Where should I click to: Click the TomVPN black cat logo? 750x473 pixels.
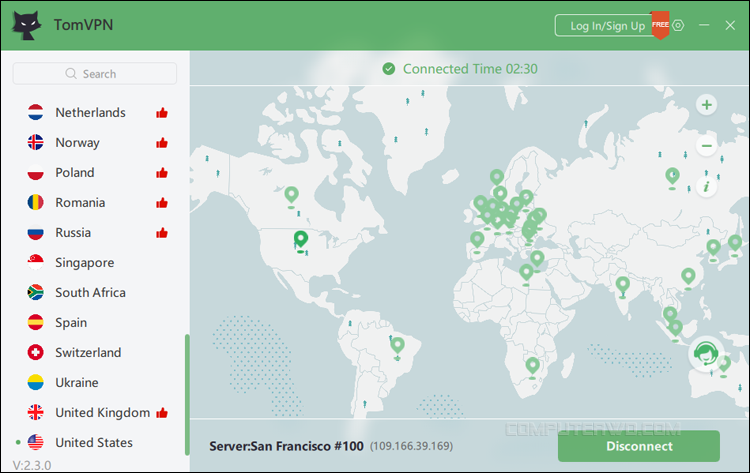coord(26,25)
